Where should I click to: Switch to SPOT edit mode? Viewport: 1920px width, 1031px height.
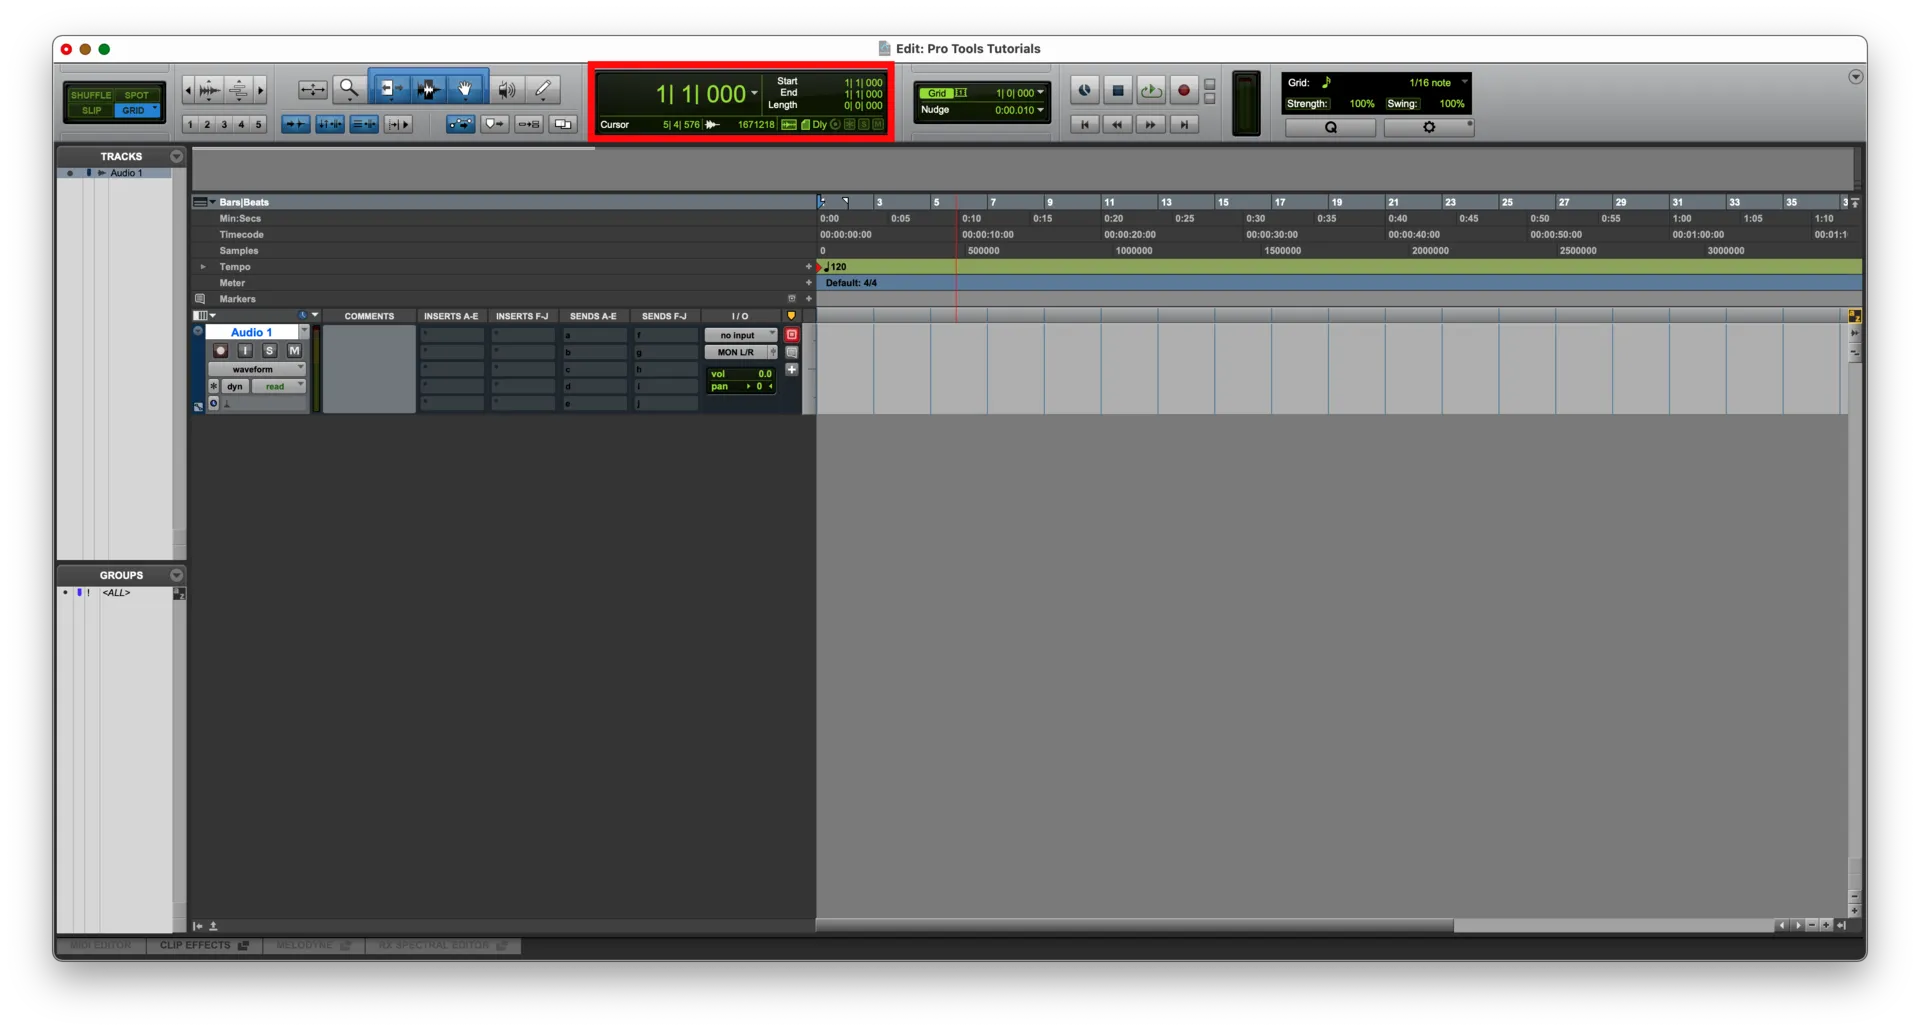point(136,95)
